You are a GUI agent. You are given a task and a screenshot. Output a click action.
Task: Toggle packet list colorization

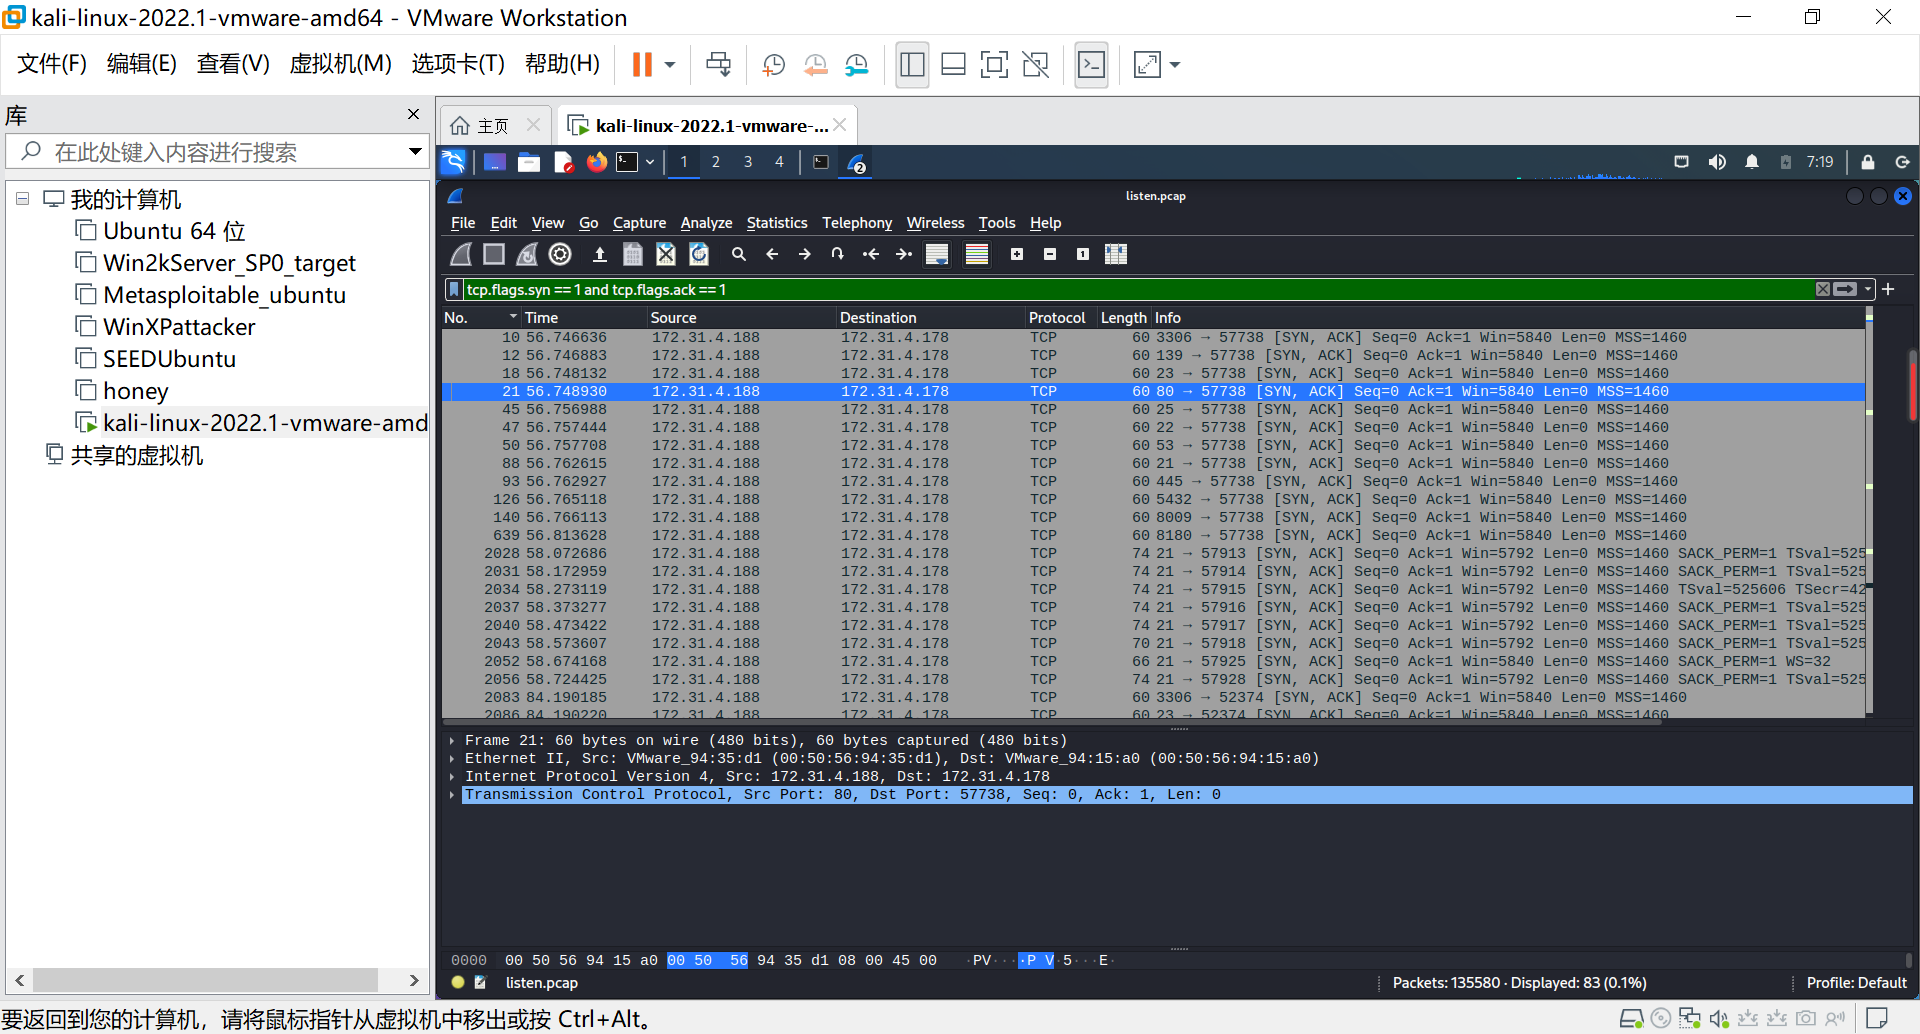[977, 255]
